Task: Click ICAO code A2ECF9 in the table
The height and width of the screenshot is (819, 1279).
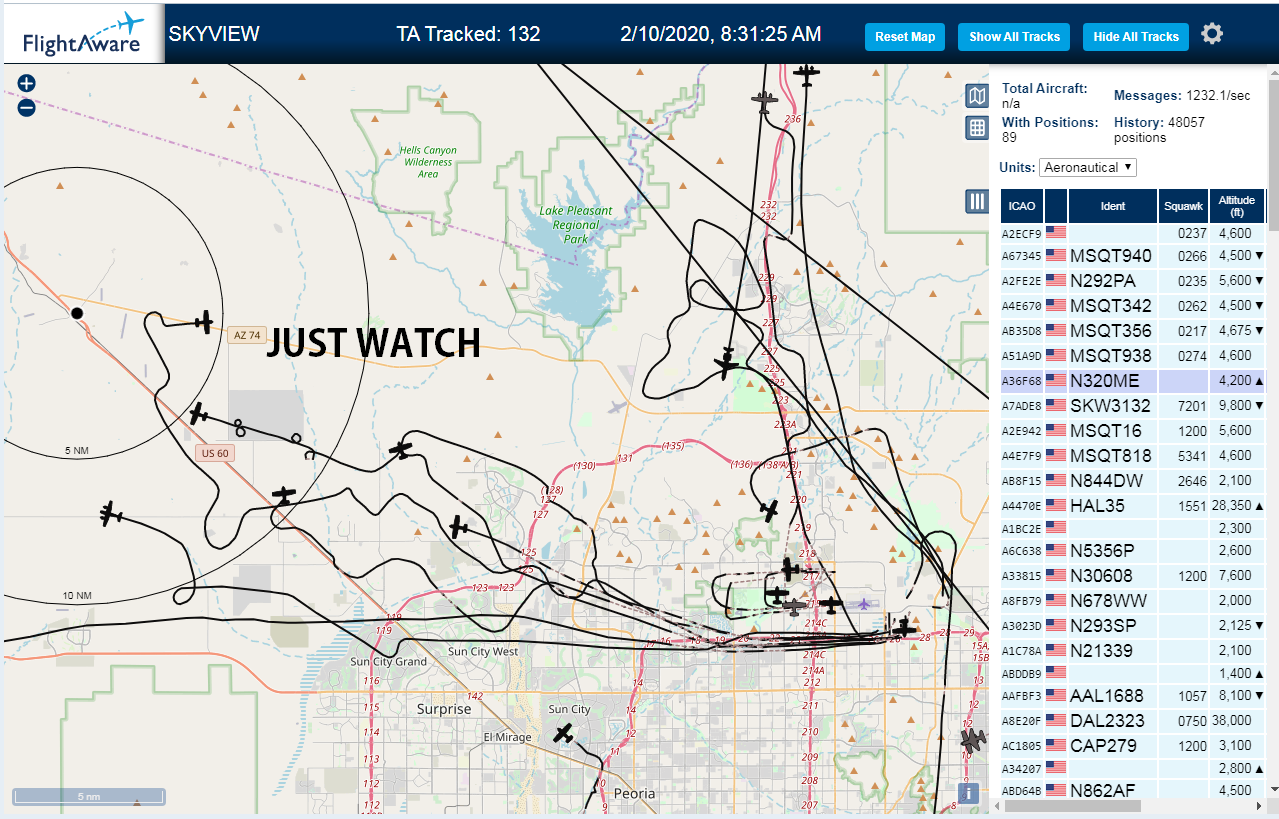Action: pos(1021,234)
